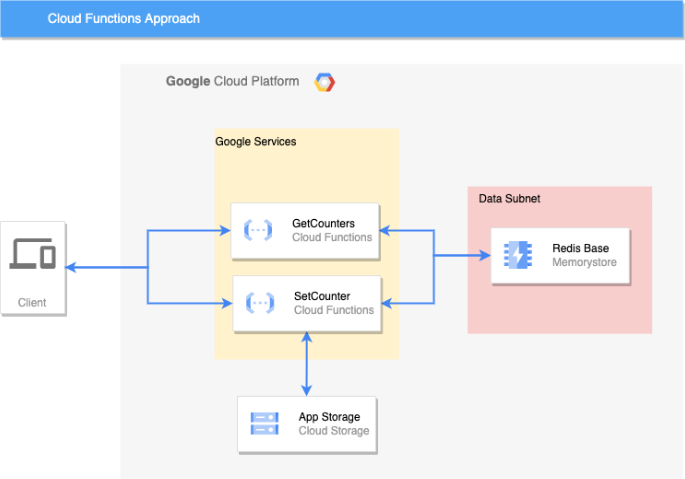The width and height of the screenshot is (685, 479).
Task: Select the 'Redis Base' label
Action: [x=580, y=248]
